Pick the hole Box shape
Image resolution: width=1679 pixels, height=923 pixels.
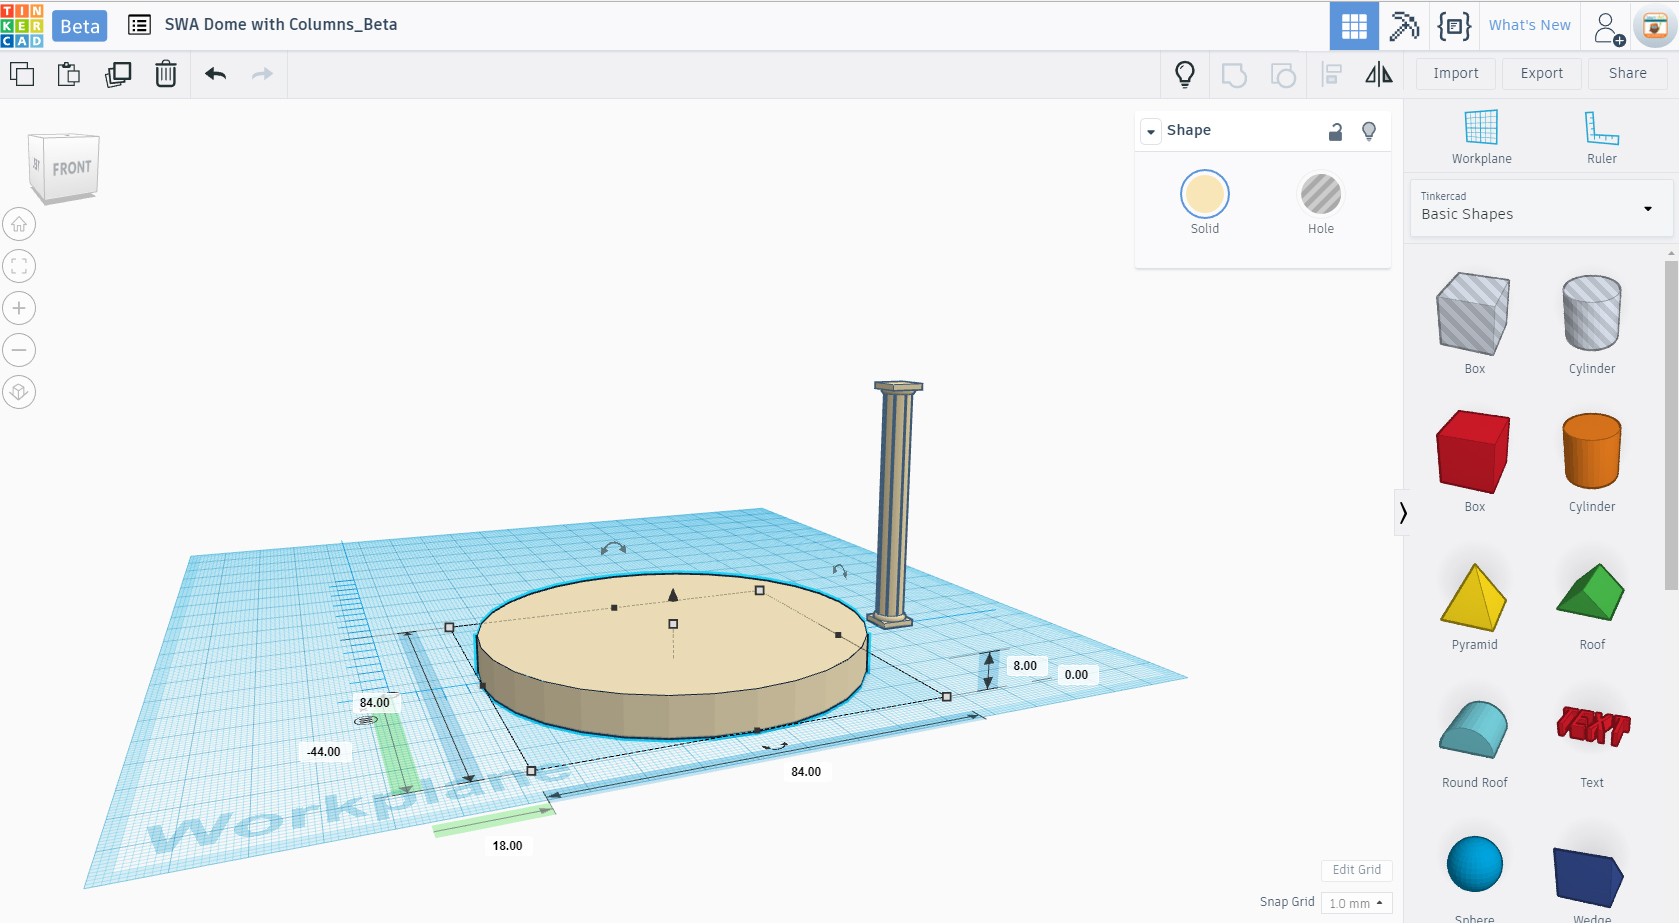(x=1473, y=314)
